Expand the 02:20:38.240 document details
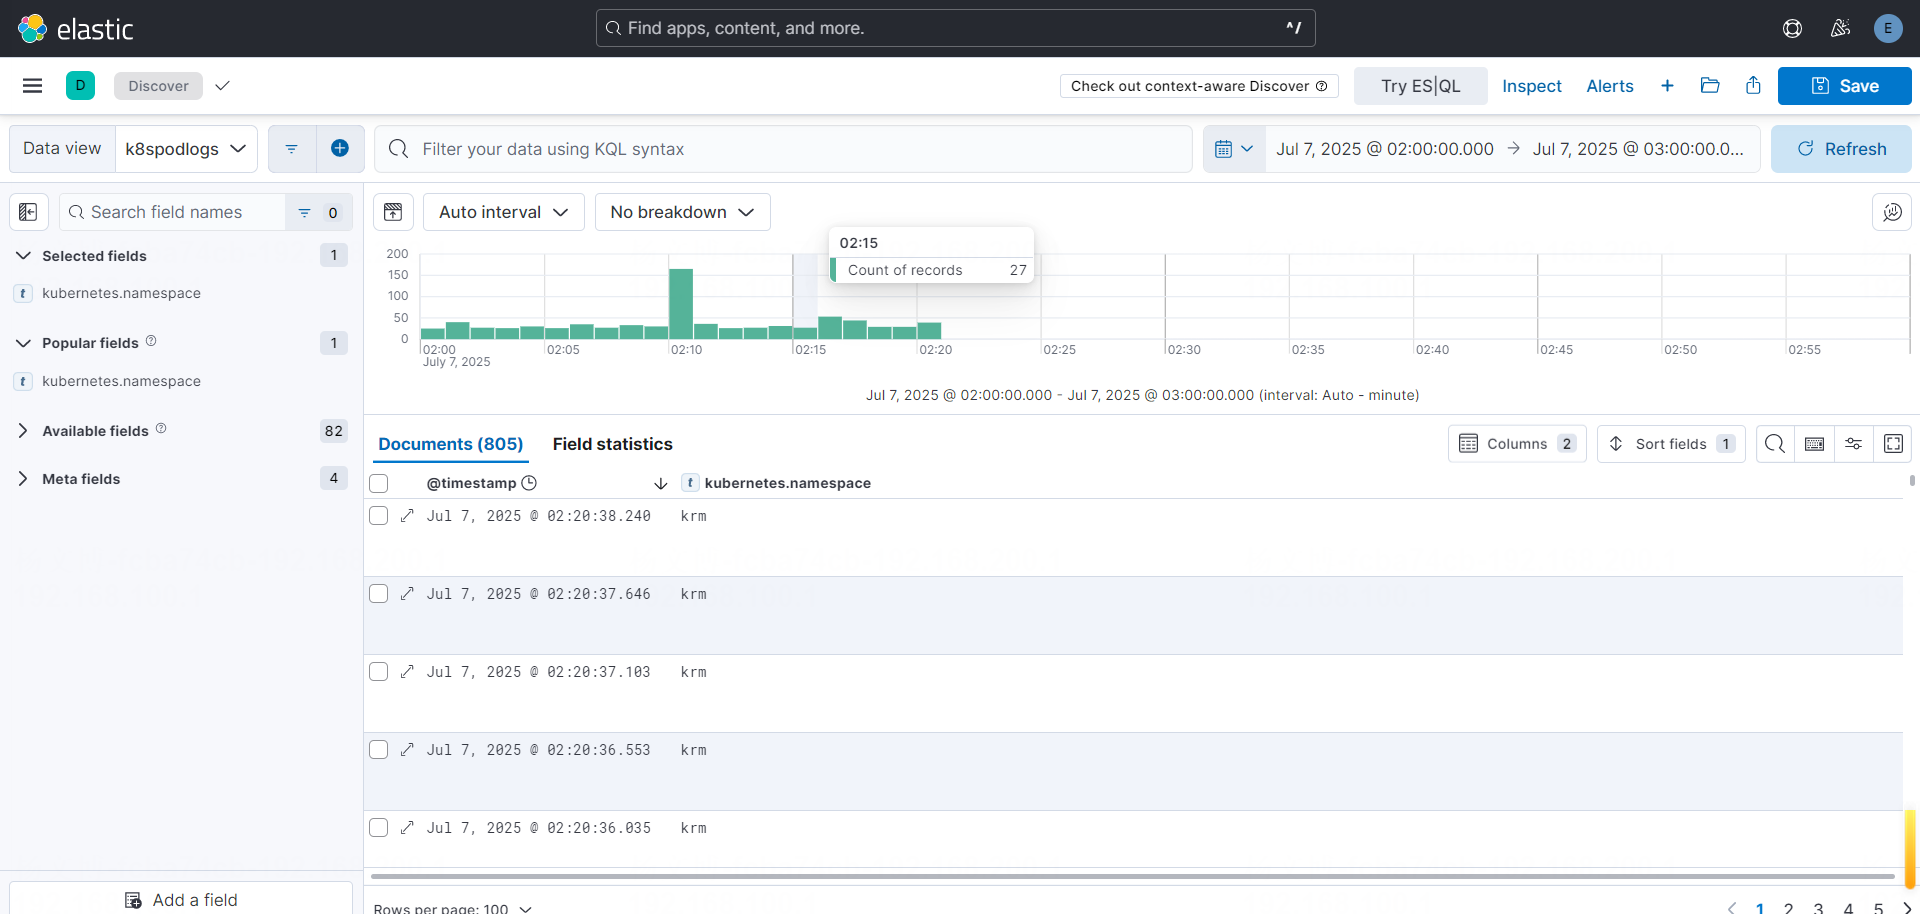Viewport: 1920px width, 914px height. tap(407, 516)
